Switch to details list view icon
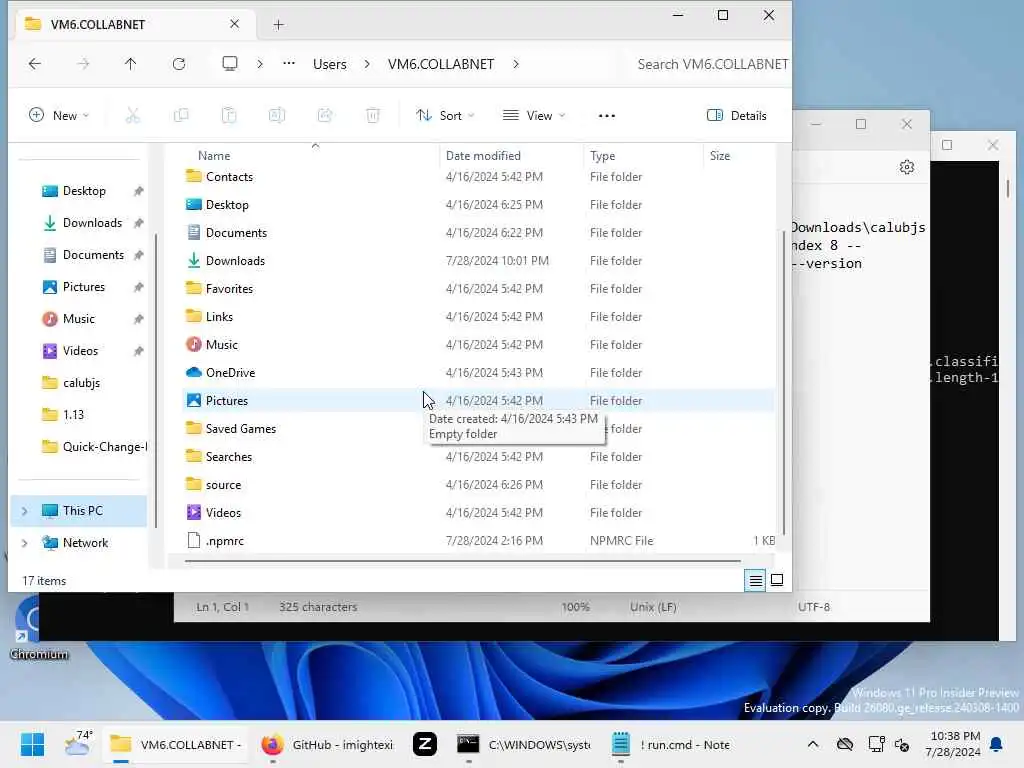1024x768 pixels. pyautogui.click(x=756, y=580)
